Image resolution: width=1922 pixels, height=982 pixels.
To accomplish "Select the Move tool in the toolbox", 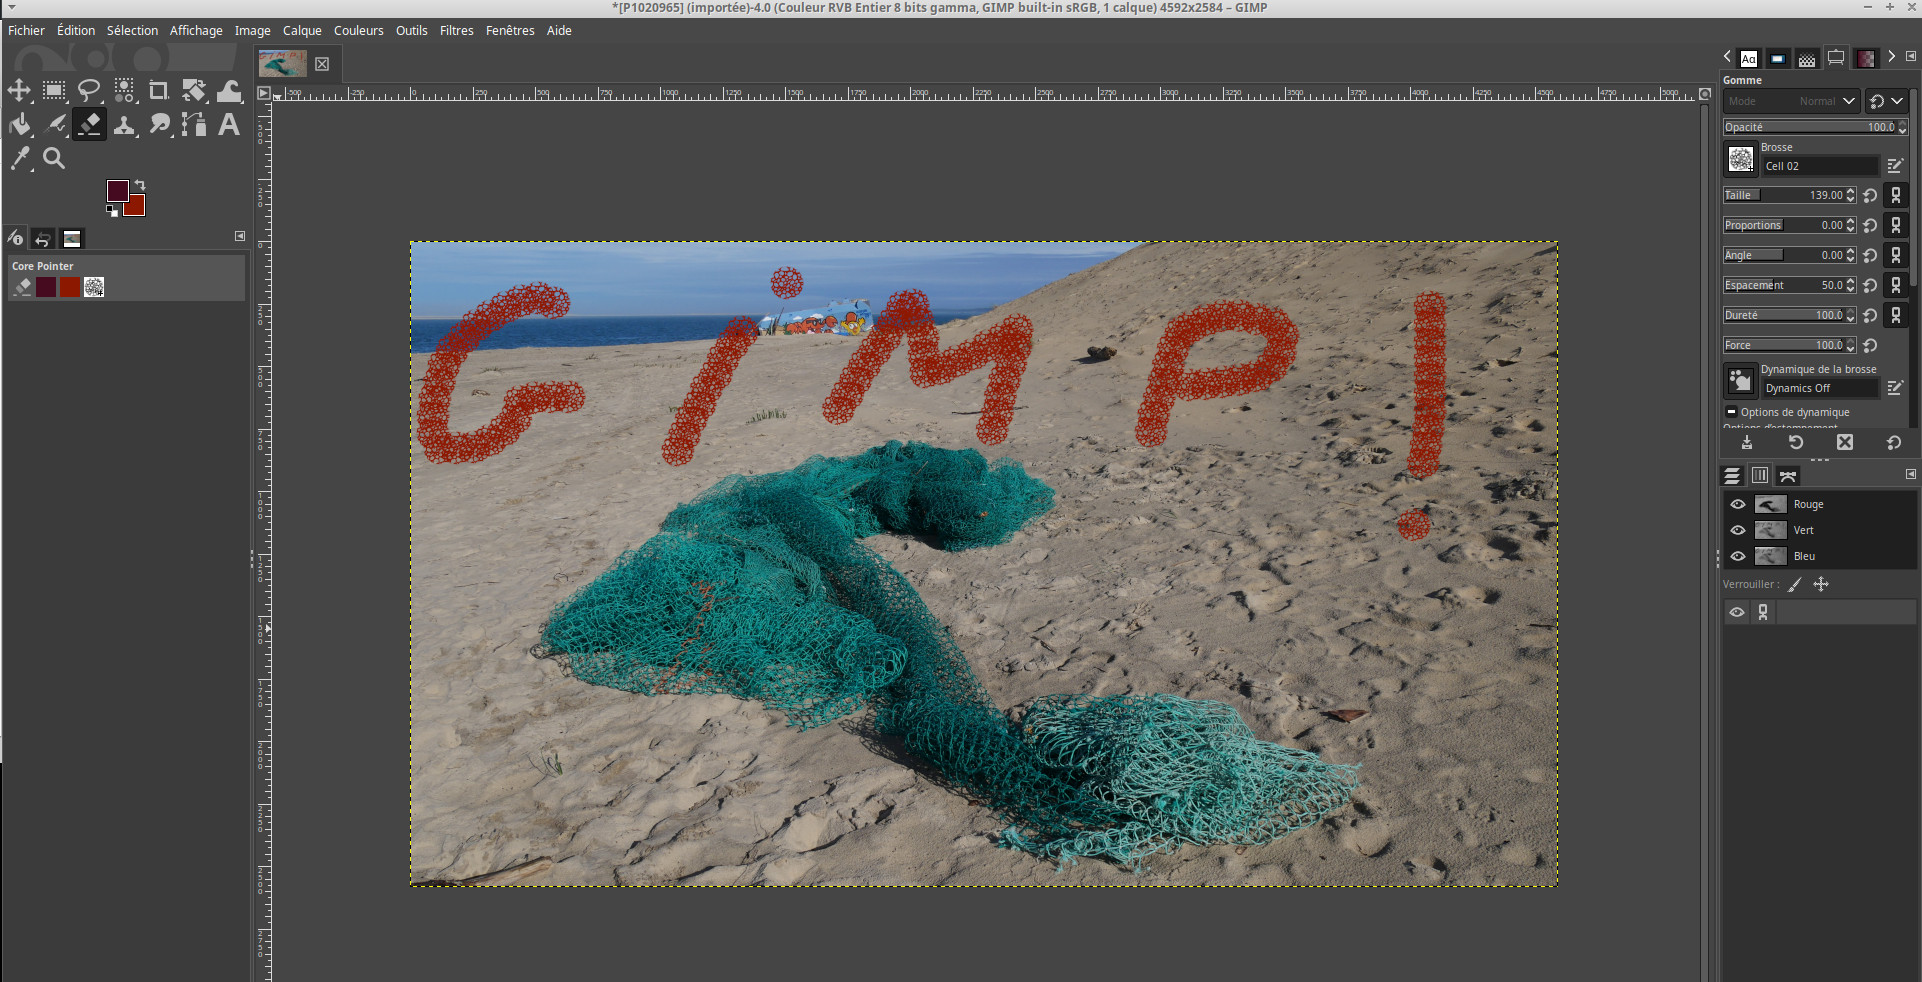I will click(19, 91).
